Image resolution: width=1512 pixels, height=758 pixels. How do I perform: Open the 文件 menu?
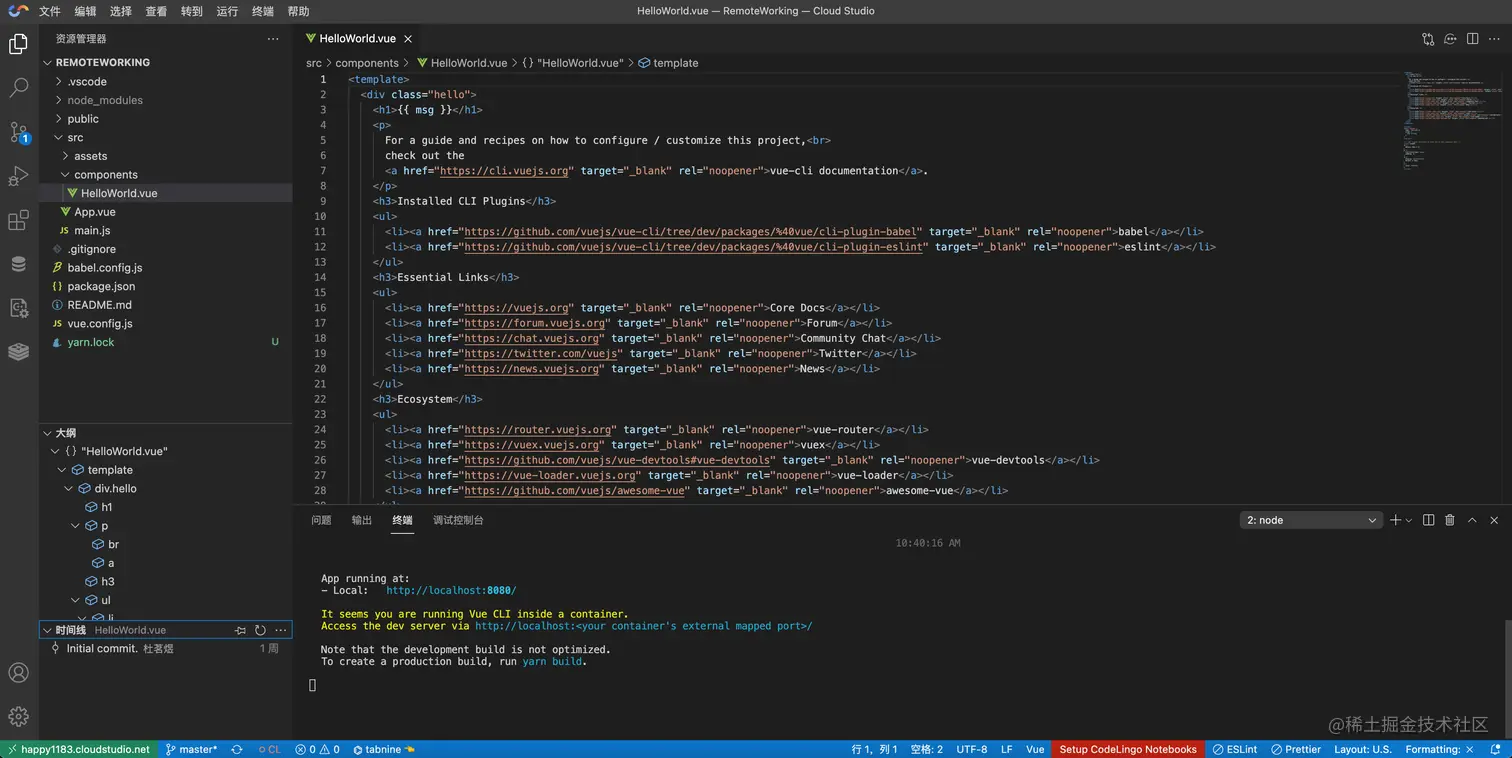click(49, 11)
